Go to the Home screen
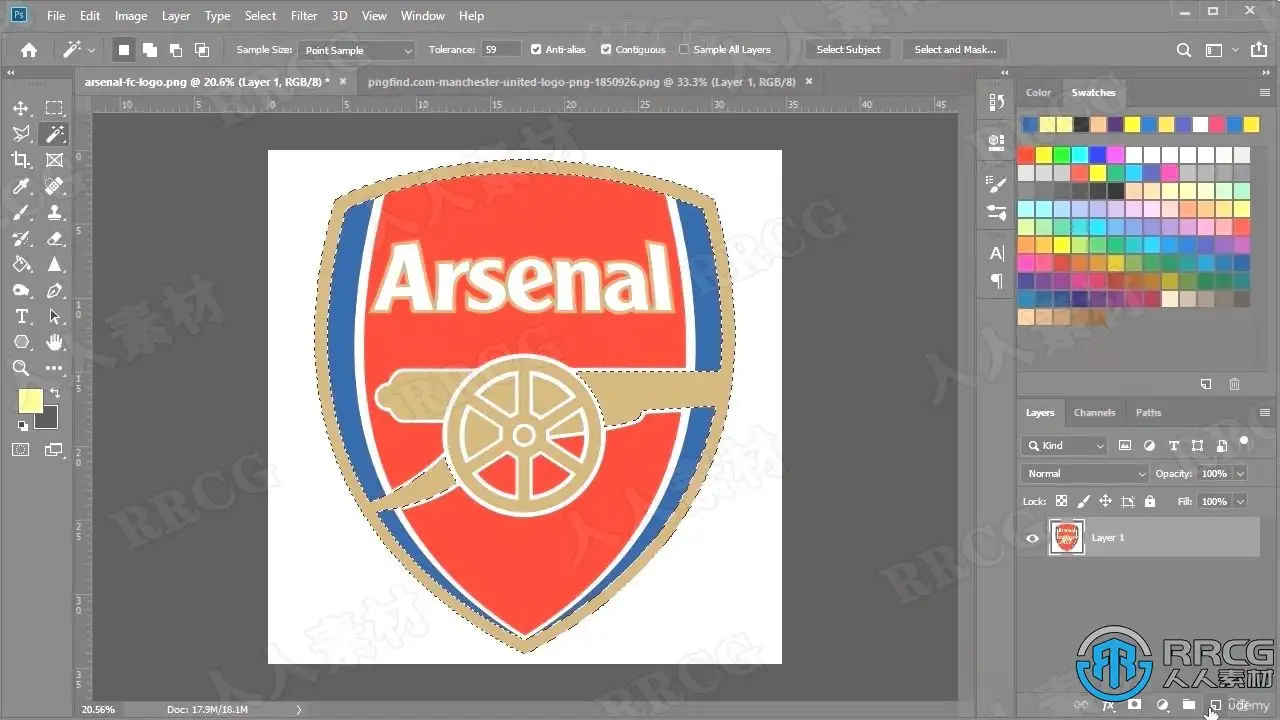This screenshot has height=720, width=1280. [29, 50]
